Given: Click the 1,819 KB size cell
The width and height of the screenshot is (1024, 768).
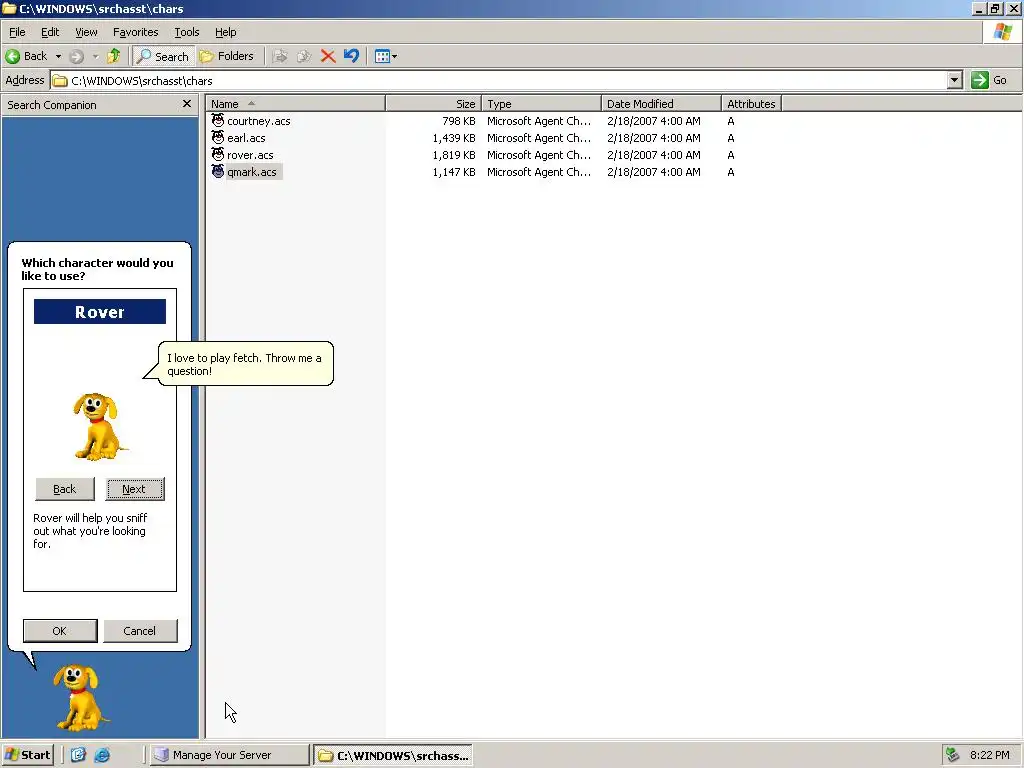Looking at the screenshot, I should pyautogui.click(x=454, y=155).
